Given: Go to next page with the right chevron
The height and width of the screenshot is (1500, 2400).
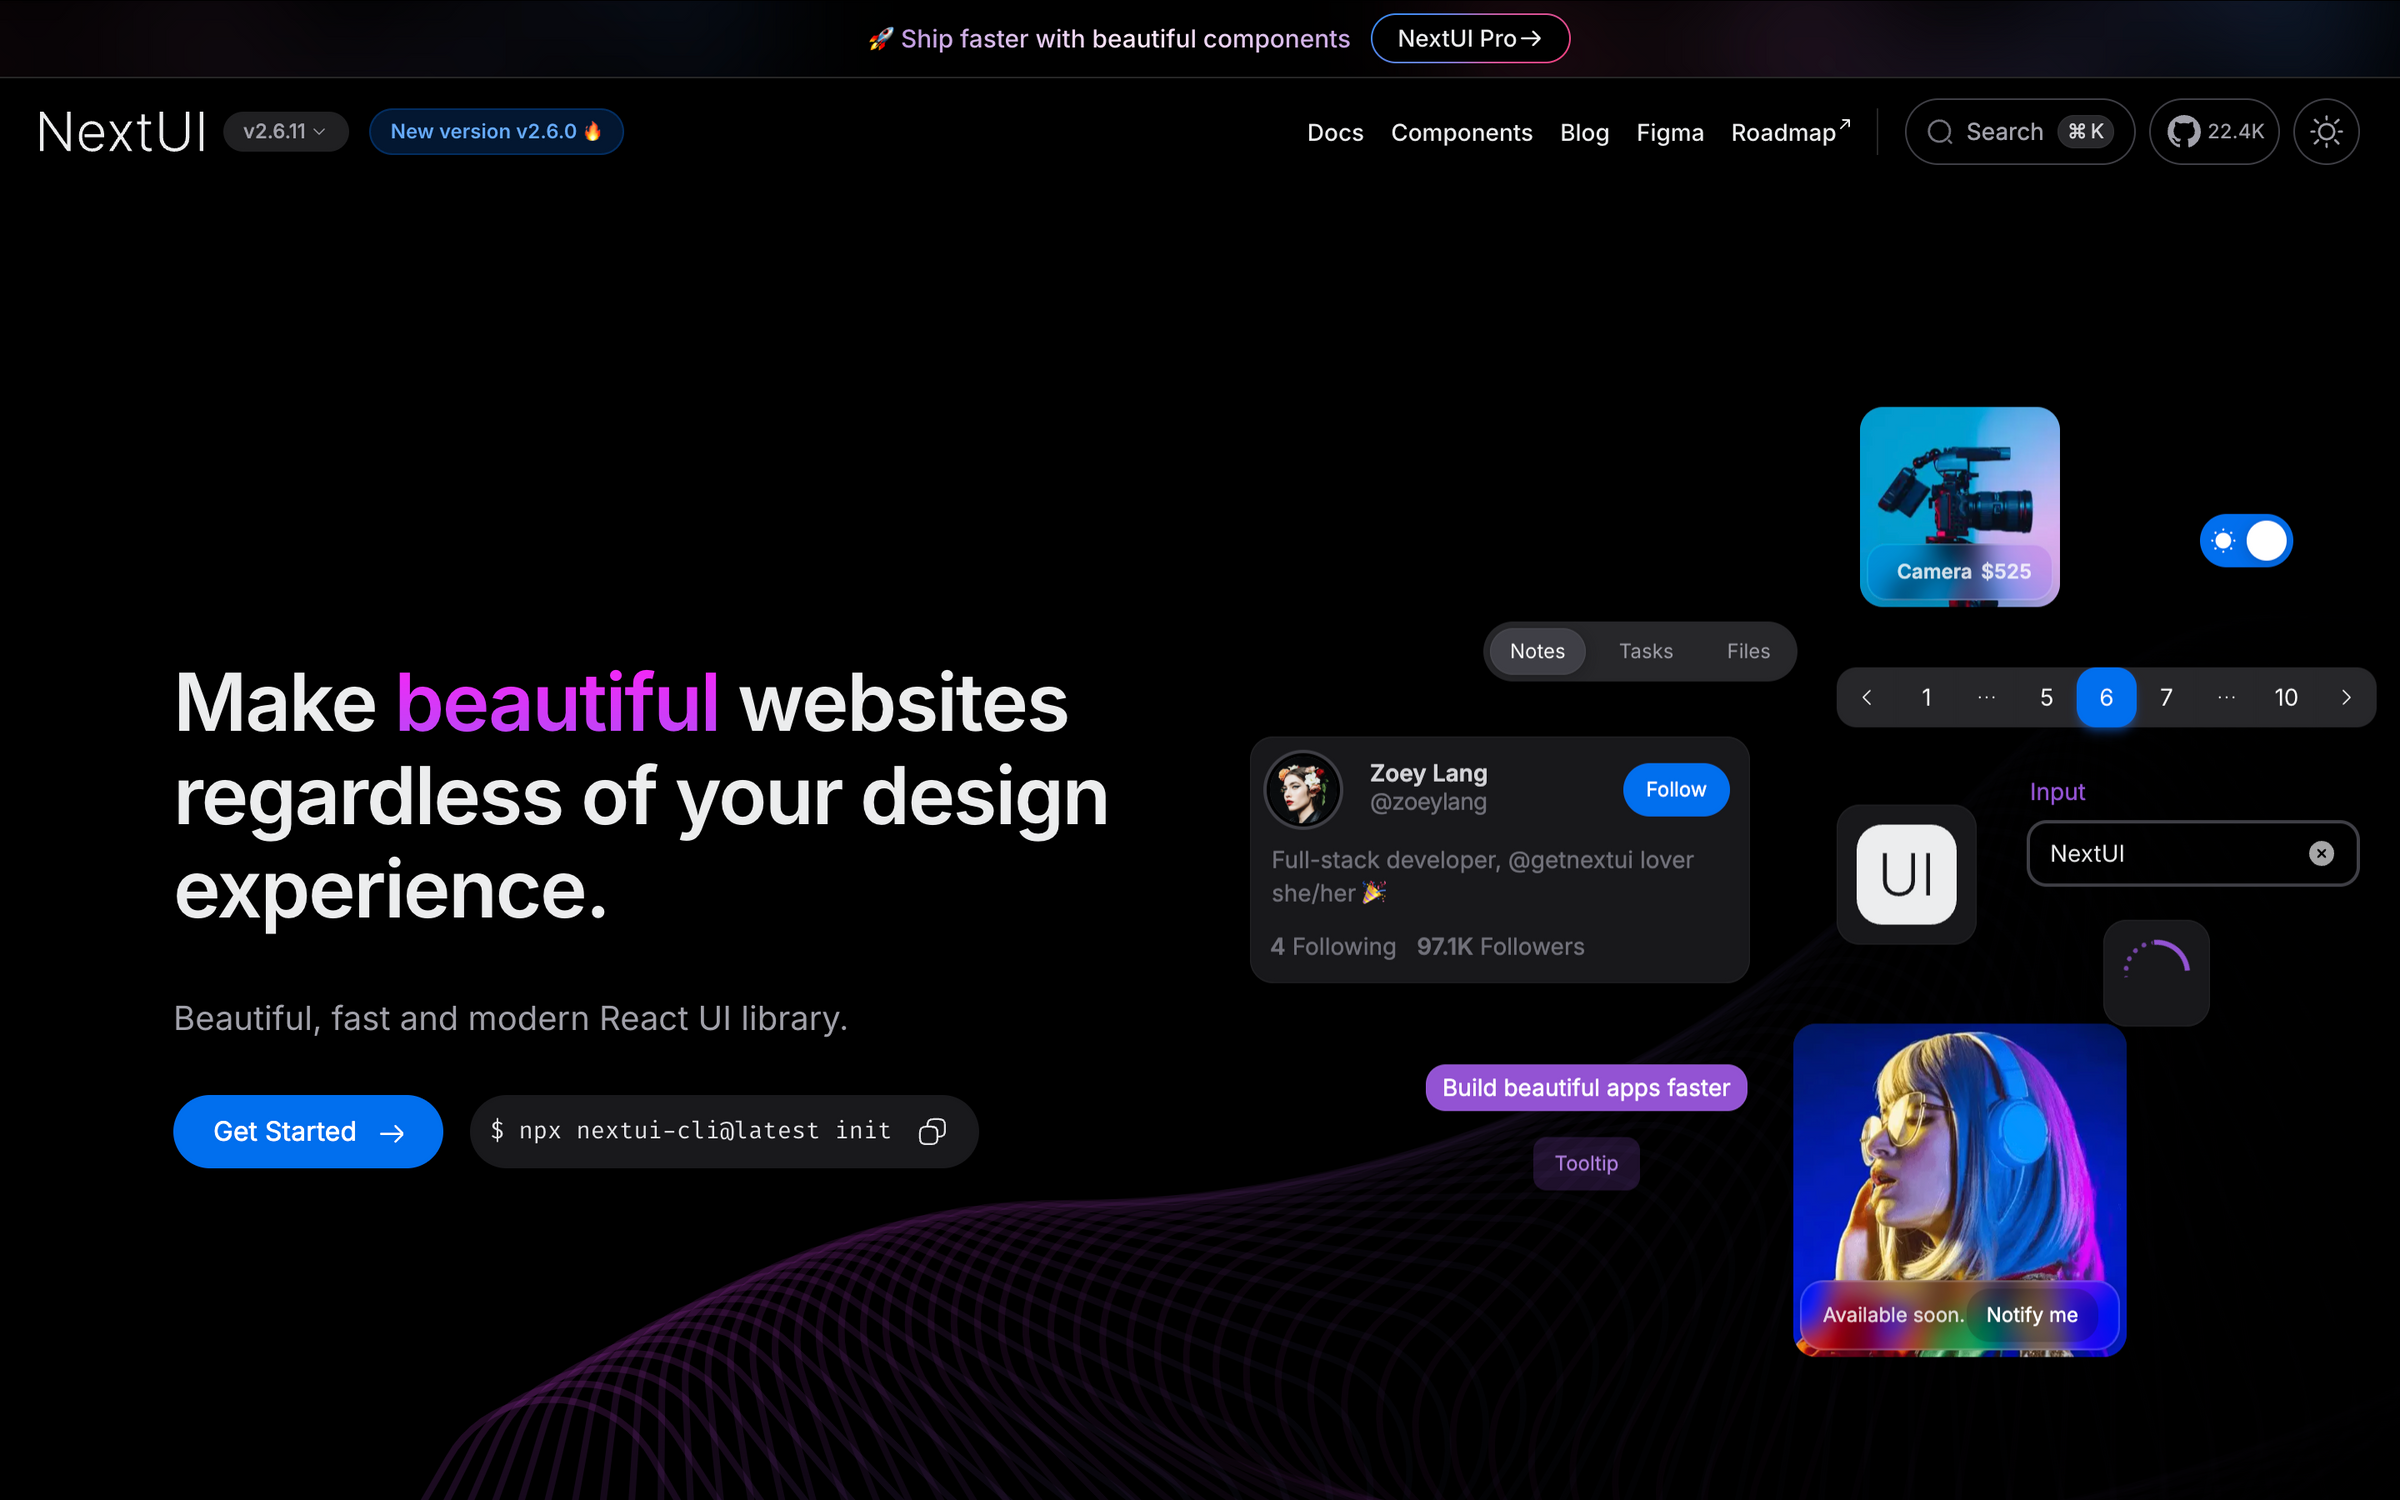Looking at the screenshot, I should pos(2347,697).
